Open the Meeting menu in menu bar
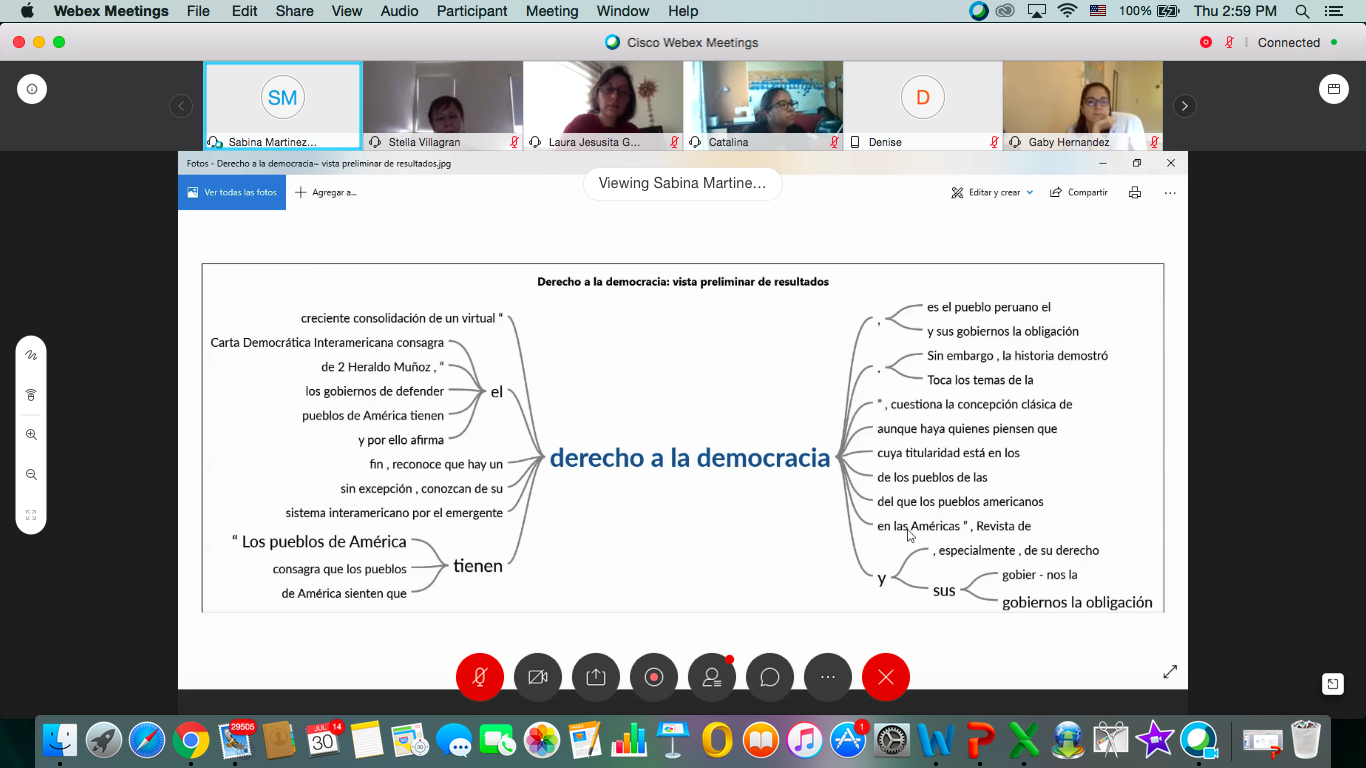Image resolution: width=1366 pixels, height=768 pixels. (x=552, y=11)
